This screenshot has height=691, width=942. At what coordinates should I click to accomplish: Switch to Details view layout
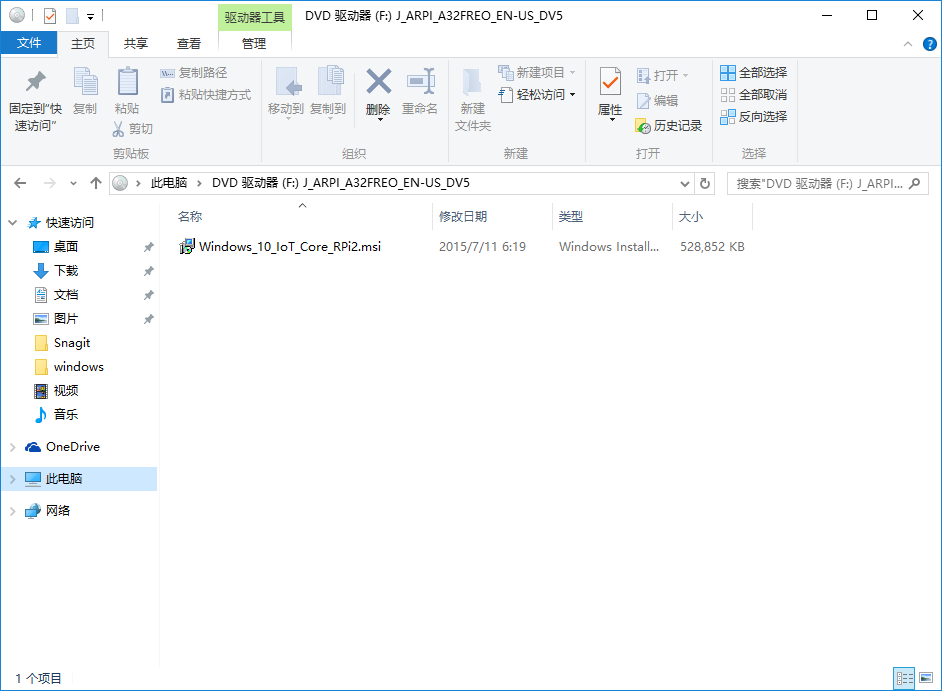[904, 678]
